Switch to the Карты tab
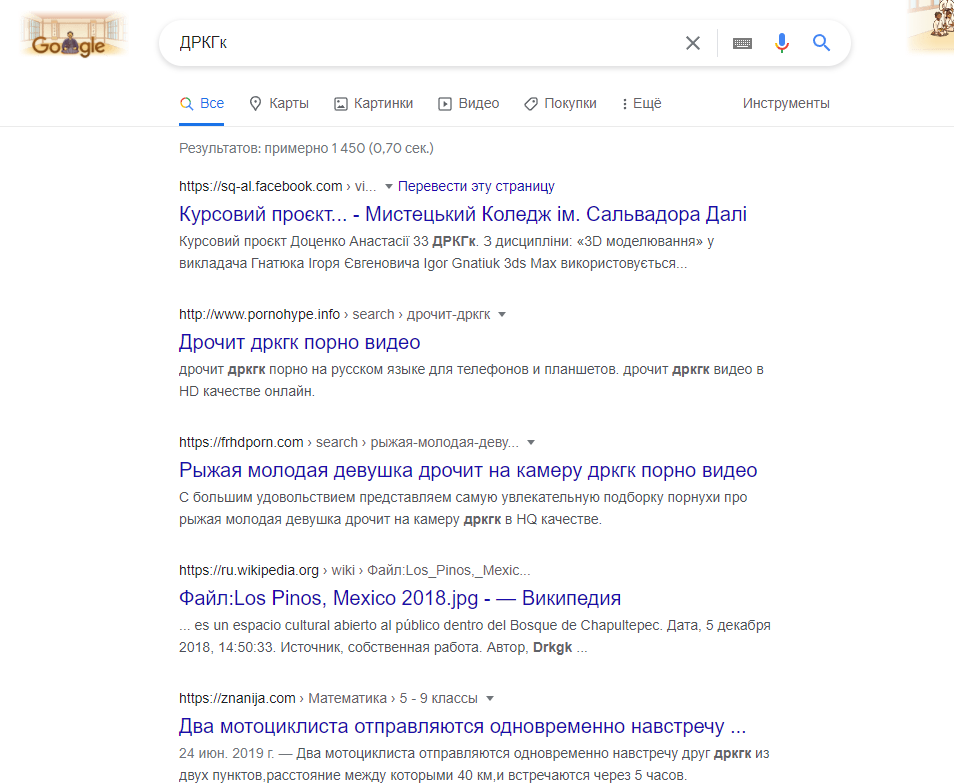The width and height of the screenshot is (954, 784). pos(279,103)
